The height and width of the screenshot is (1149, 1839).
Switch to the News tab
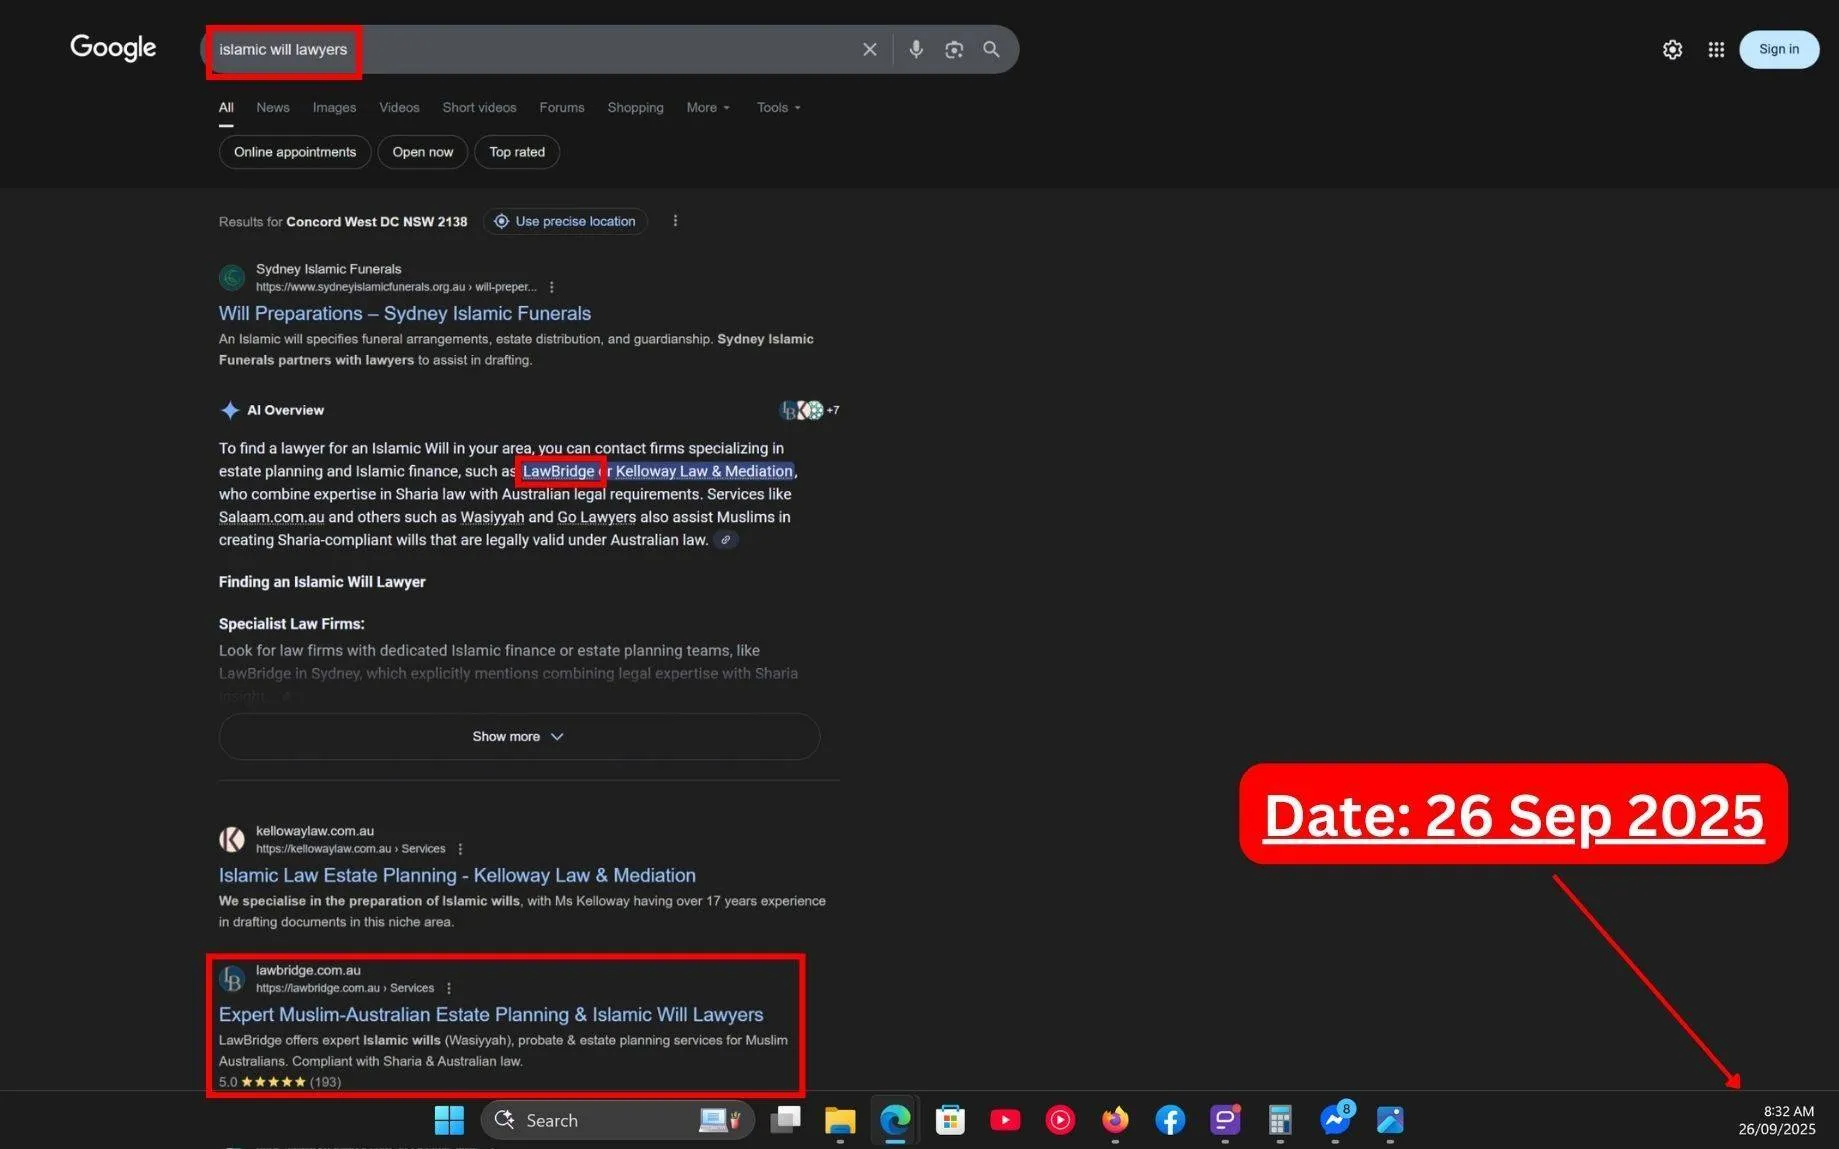coord(272,107)
